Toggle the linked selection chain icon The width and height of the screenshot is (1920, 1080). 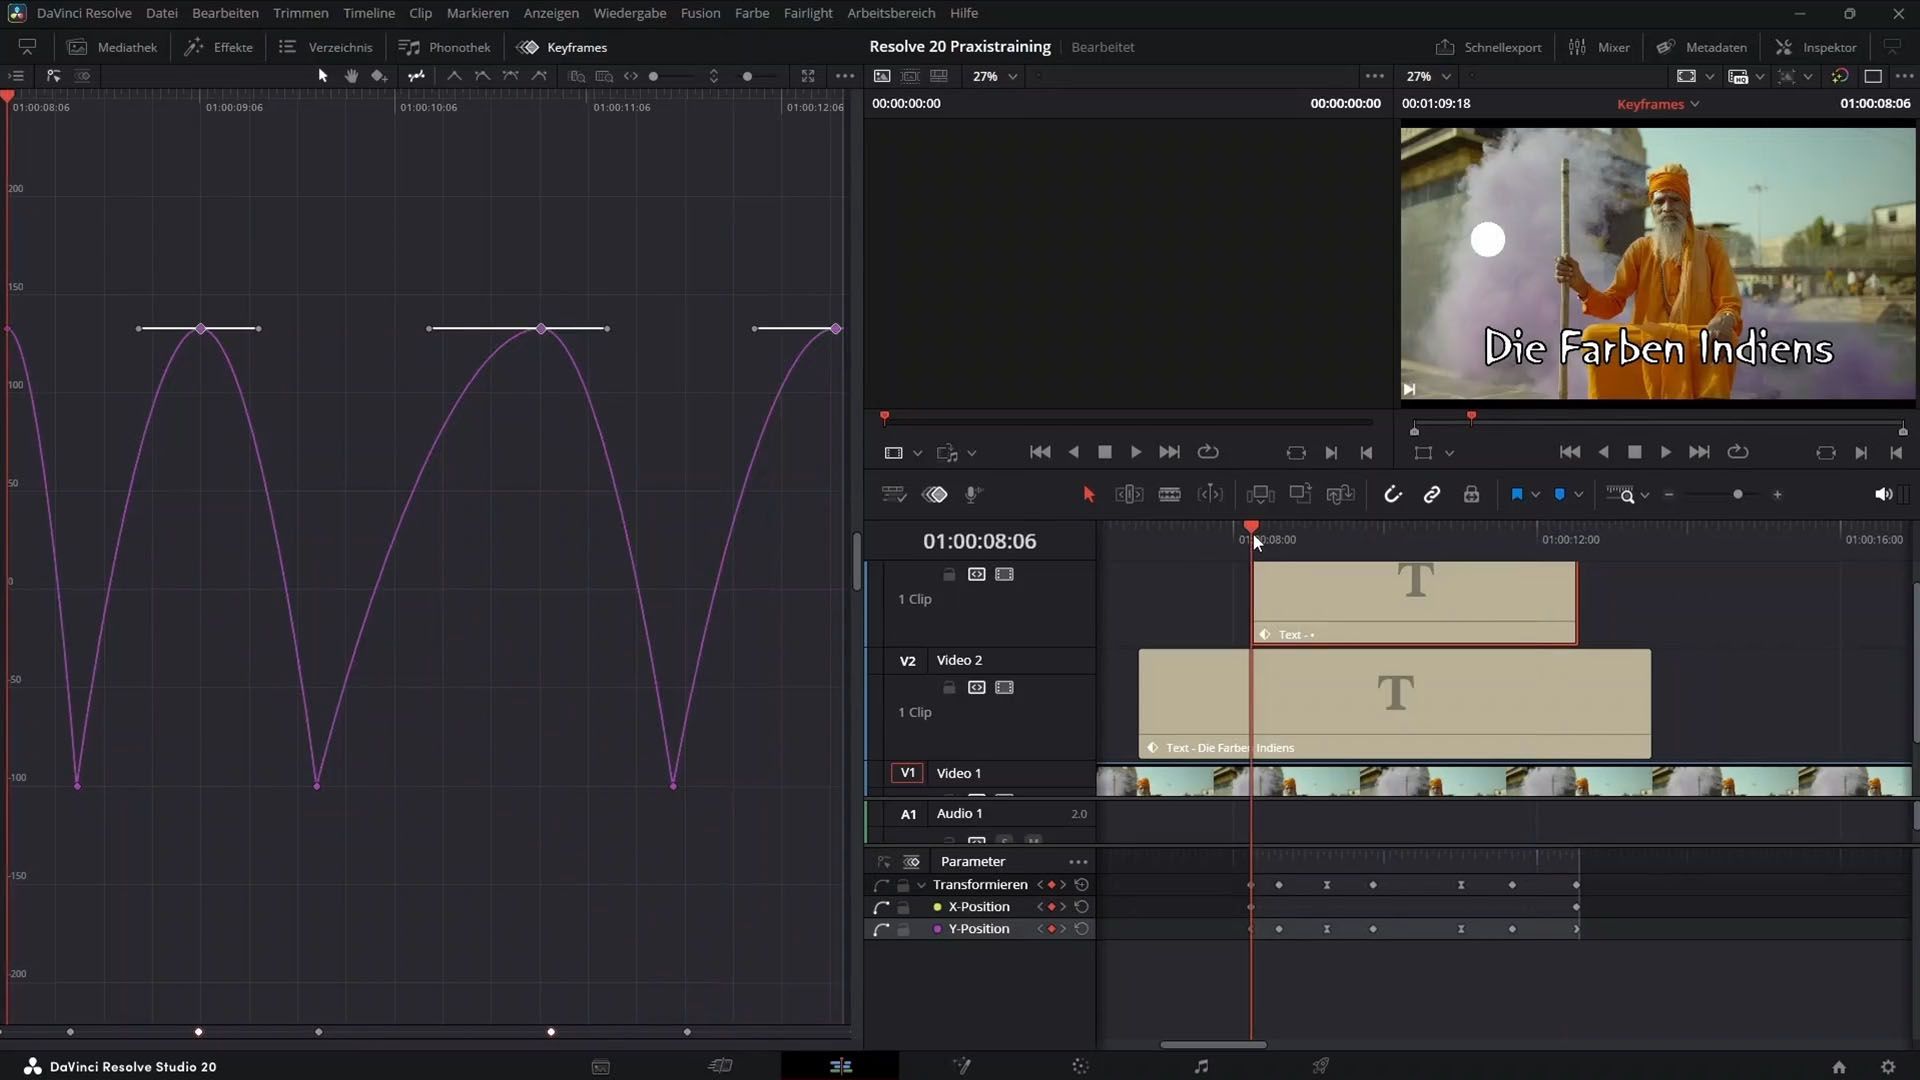1432,494
